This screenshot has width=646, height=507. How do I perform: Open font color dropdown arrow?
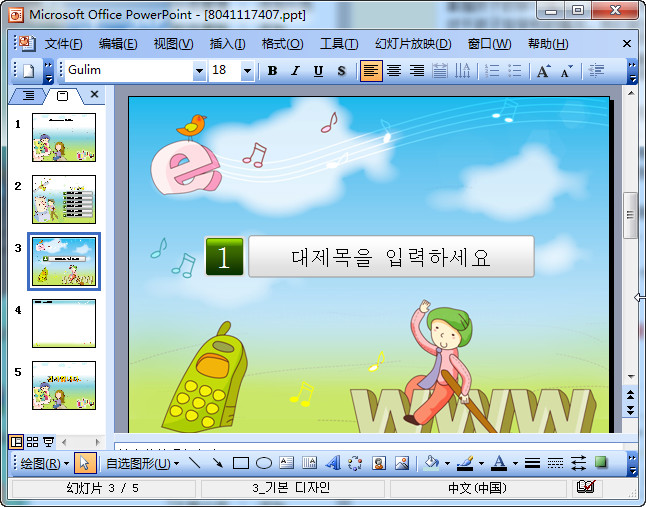click(515, 464)
